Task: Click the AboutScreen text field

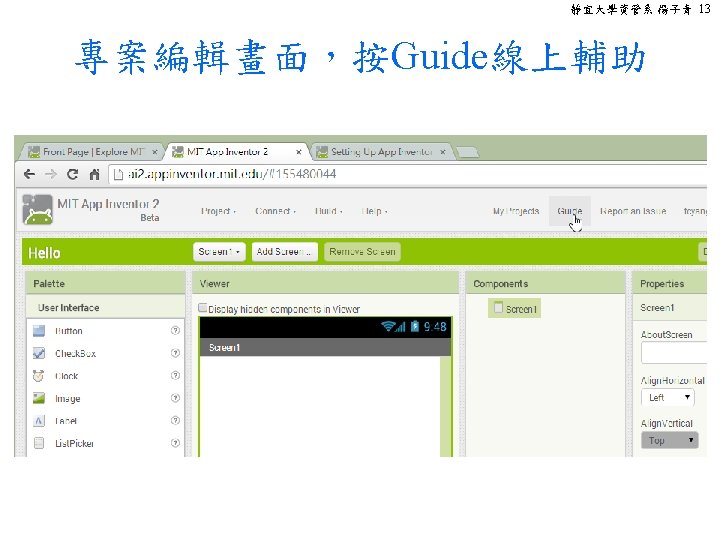Action: (x=674, y=353)
